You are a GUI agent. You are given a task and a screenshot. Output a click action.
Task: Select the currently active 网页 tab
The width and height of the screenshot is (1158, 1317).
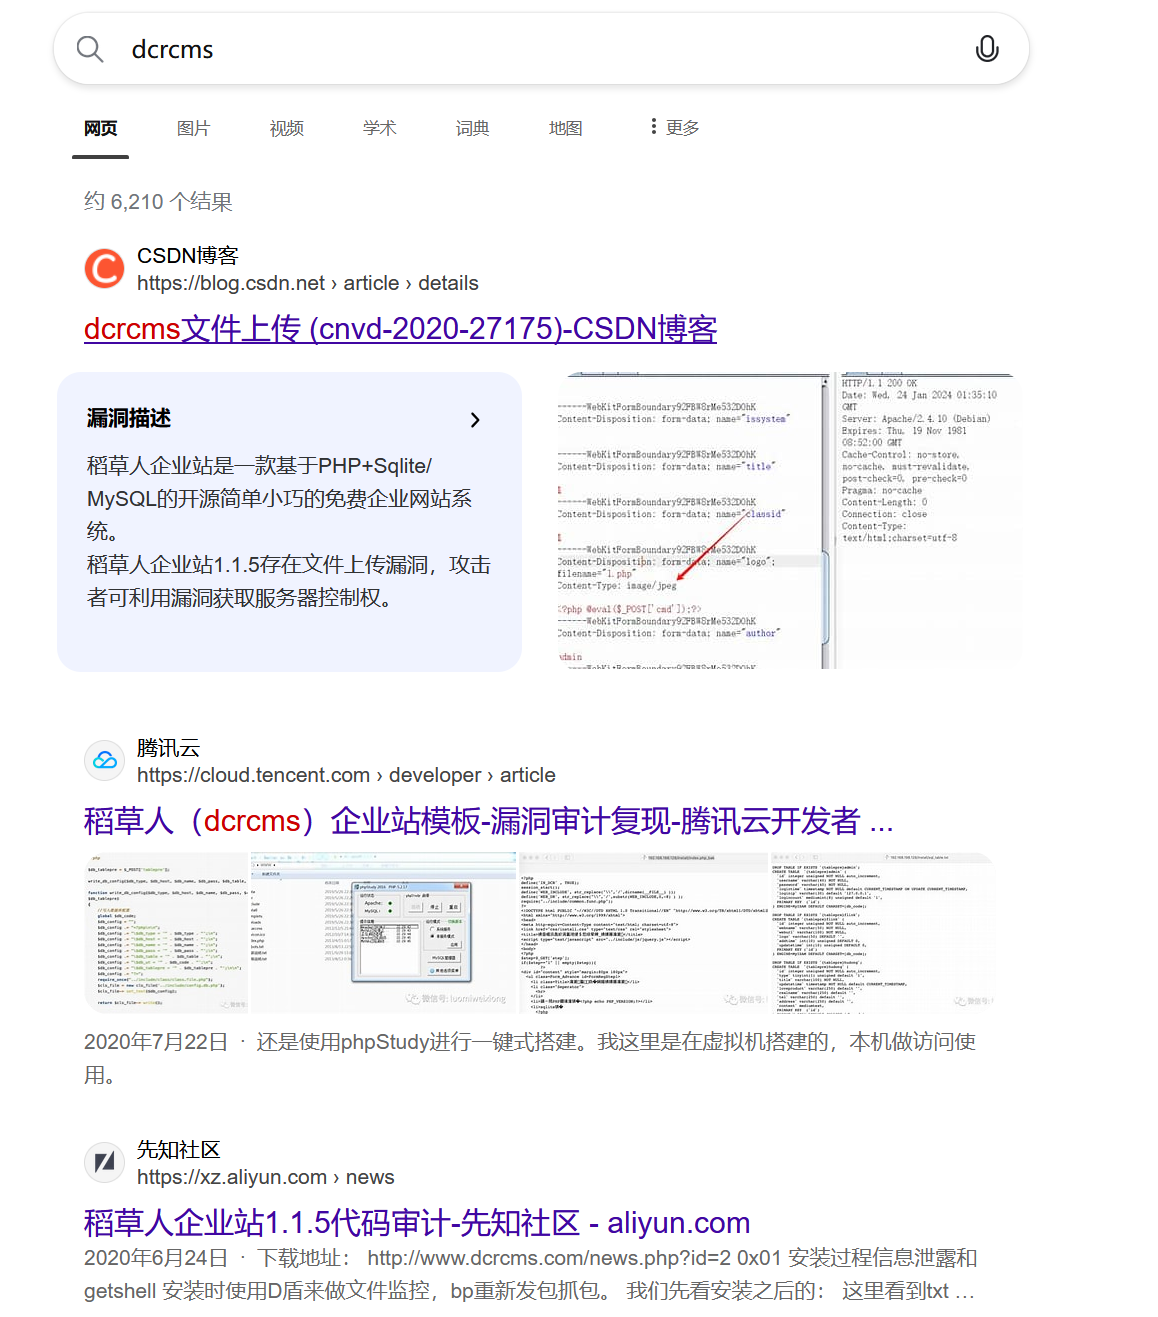click(x=100, y=128)
